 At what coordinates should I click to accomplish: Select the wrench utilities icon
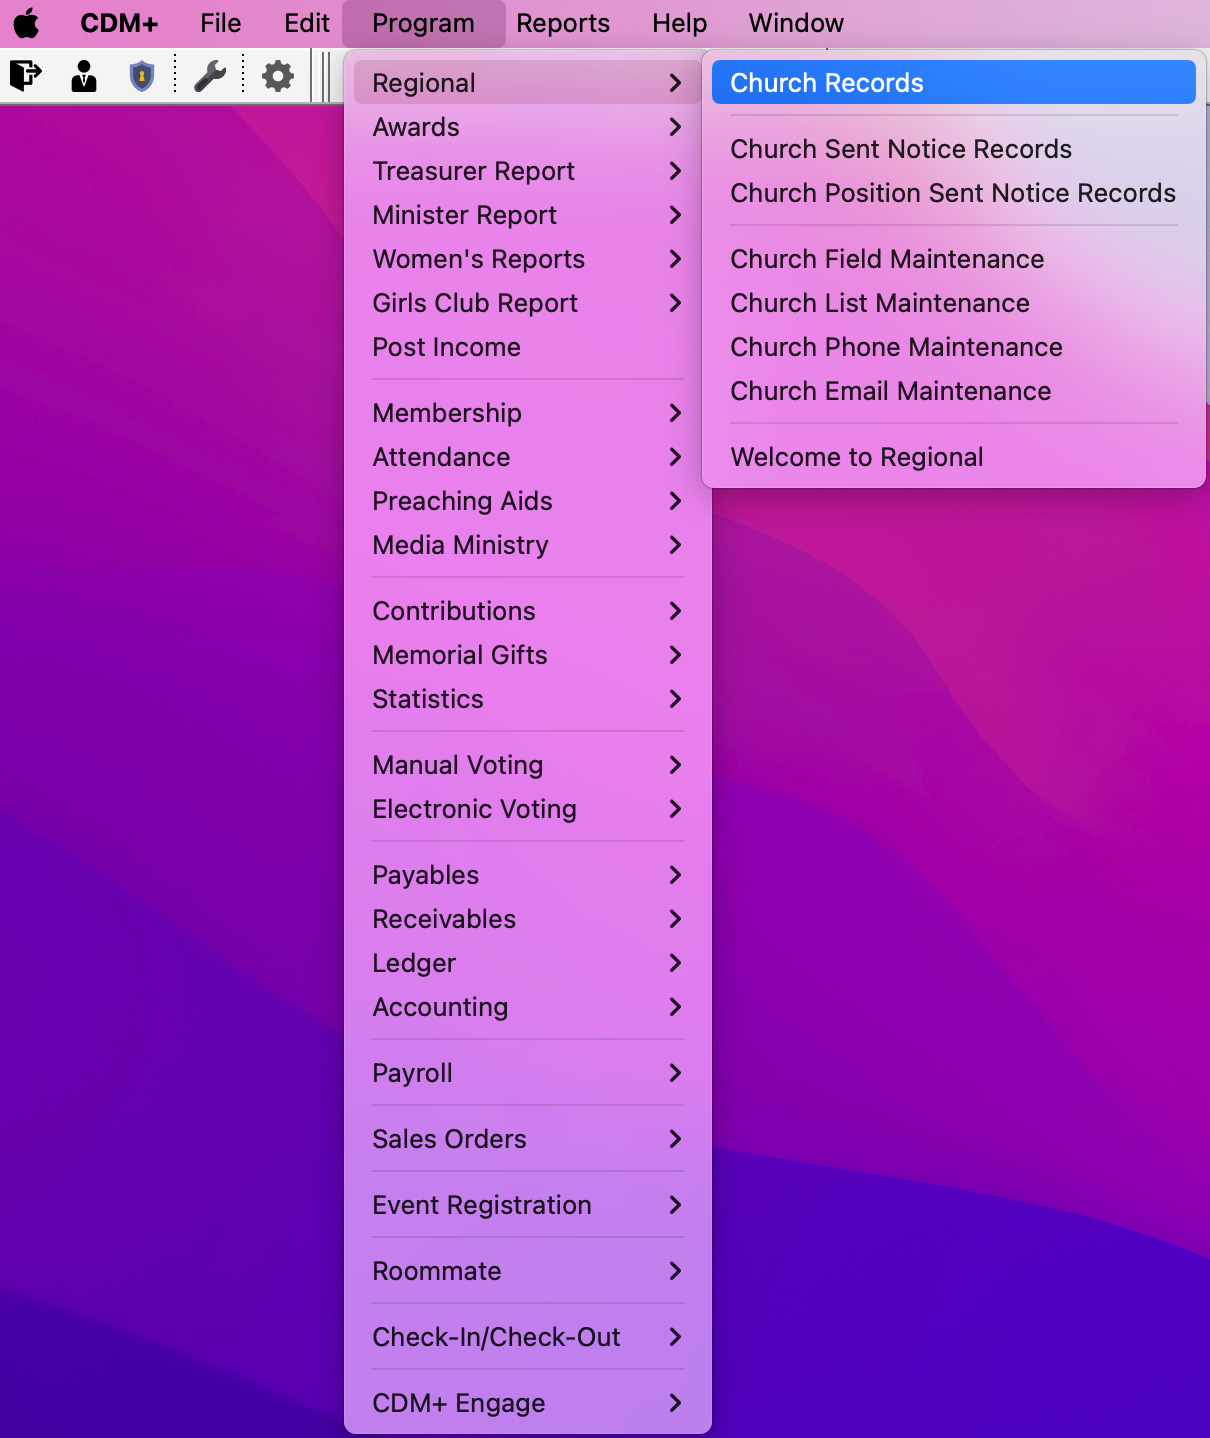pyautogui.click(x=211, y=75)
